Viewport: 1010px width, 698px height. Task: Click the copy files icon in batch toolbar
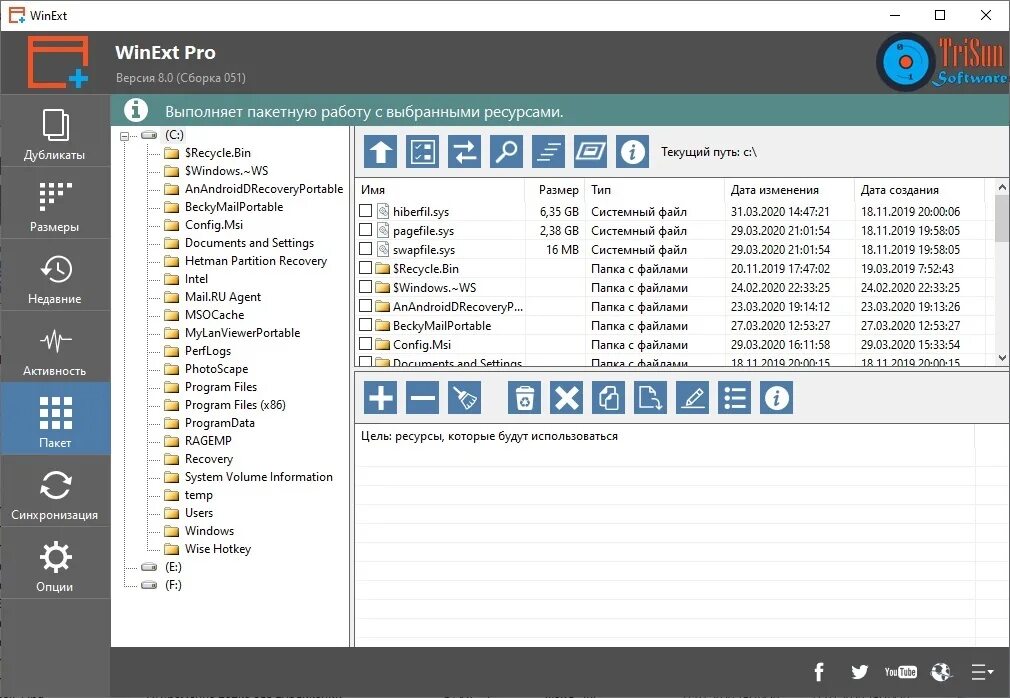tap(609, 397)
